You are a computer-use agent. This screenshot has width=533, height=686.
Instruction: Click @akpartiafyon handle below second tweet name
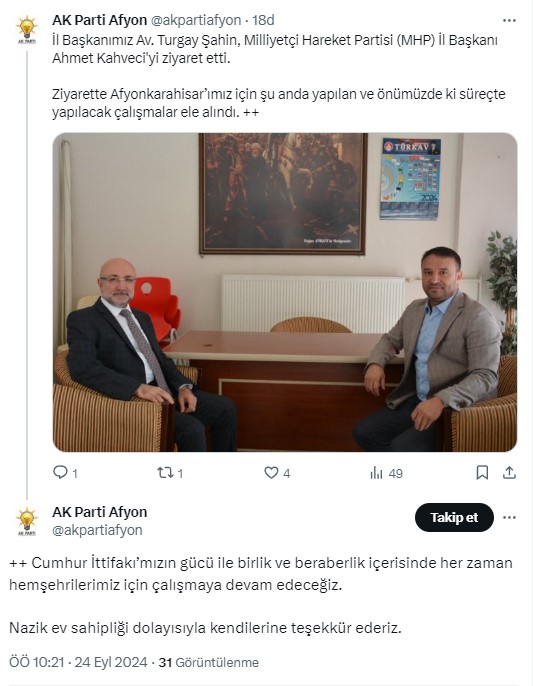97,530
